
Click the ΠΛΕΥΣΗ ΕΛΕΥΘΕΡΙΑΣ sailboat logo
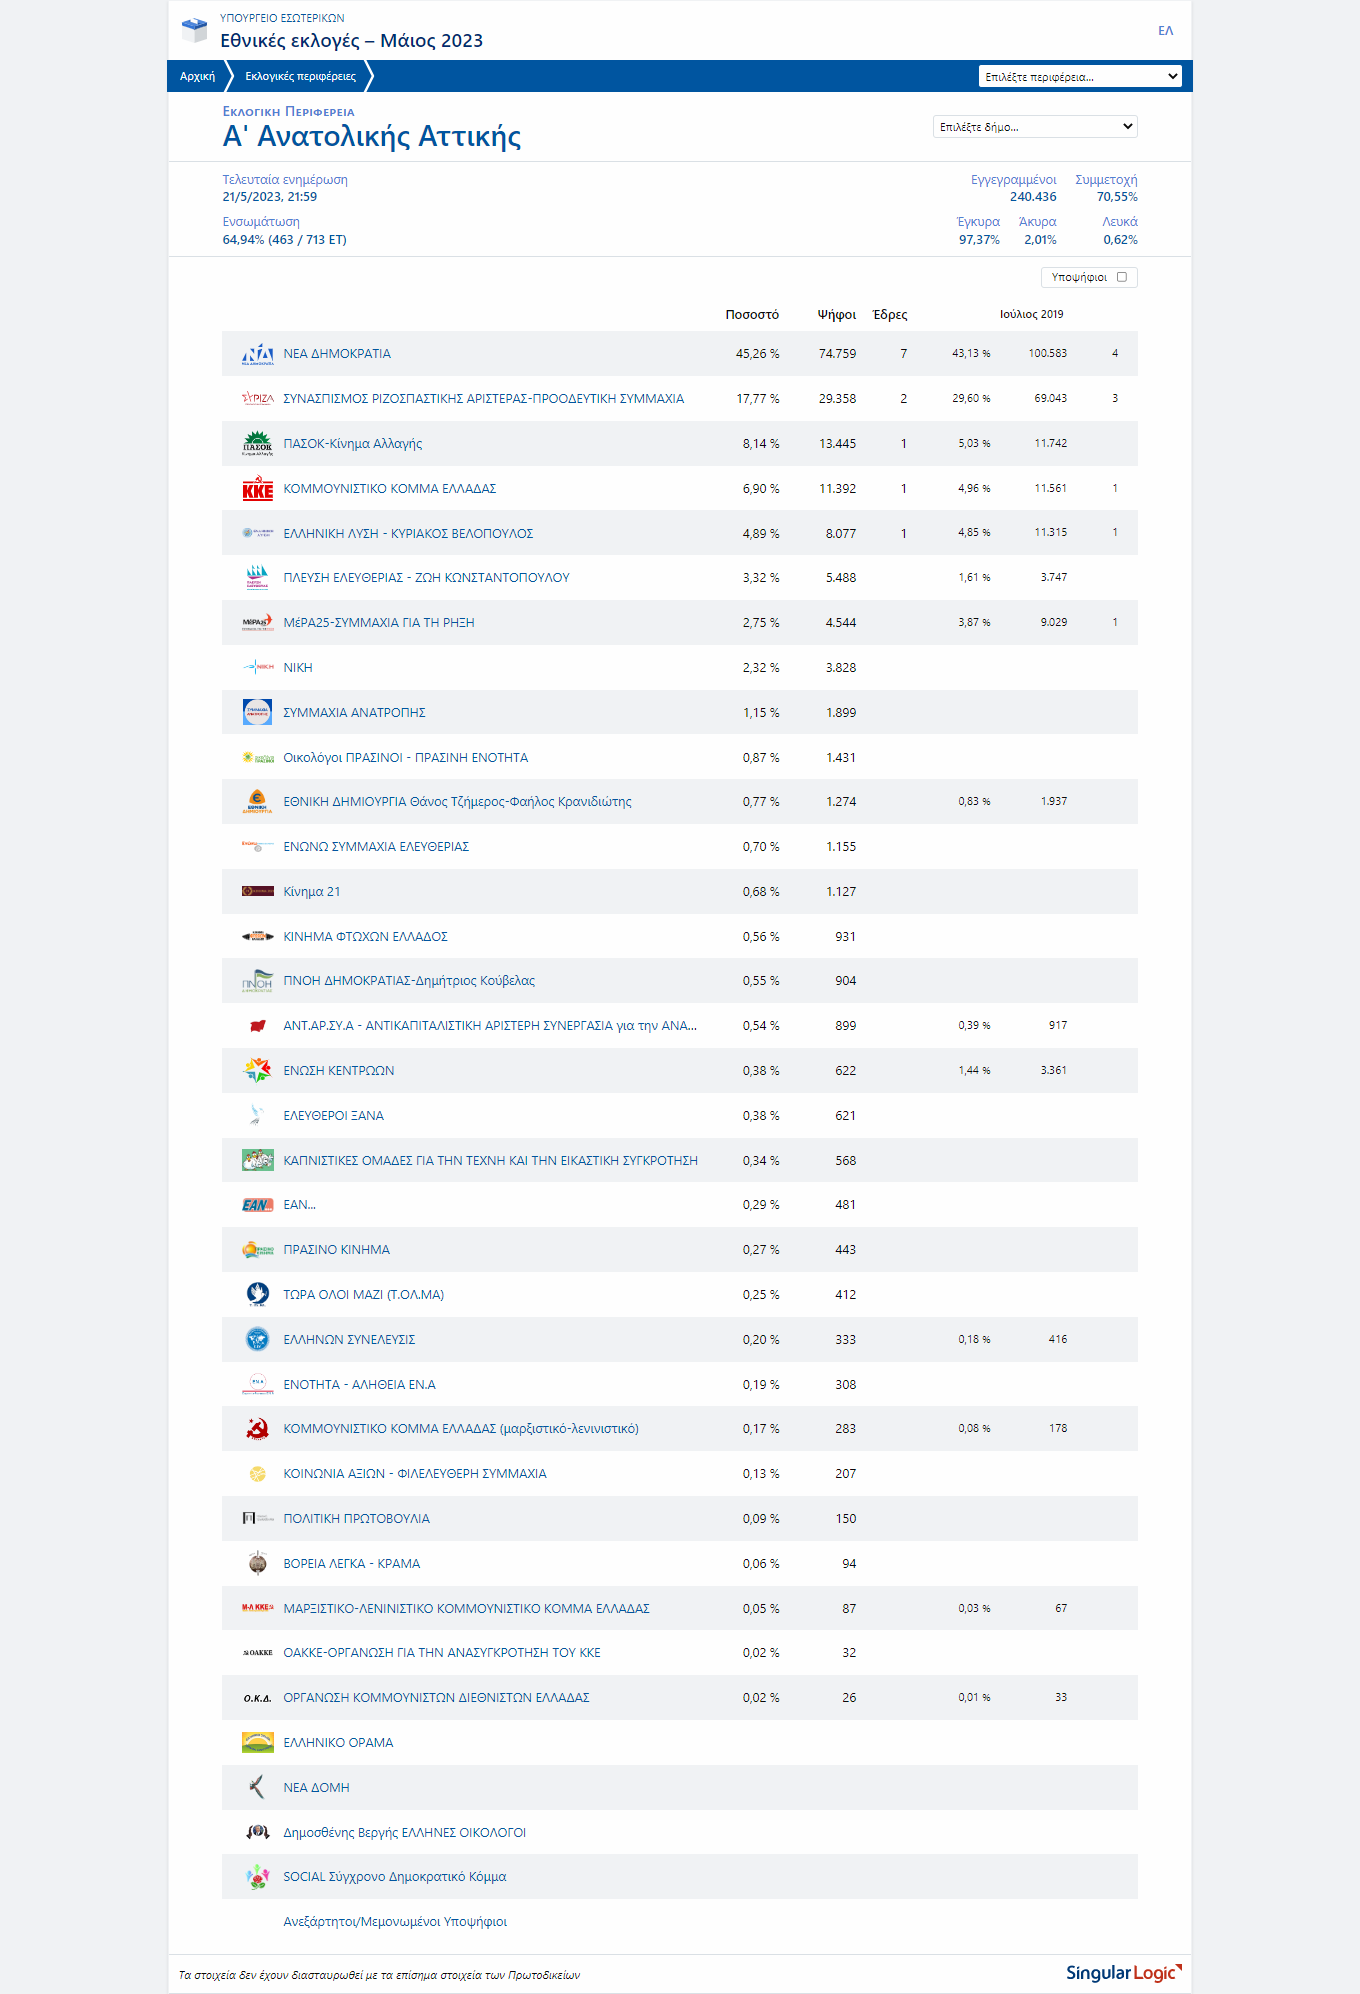point(257,578)
